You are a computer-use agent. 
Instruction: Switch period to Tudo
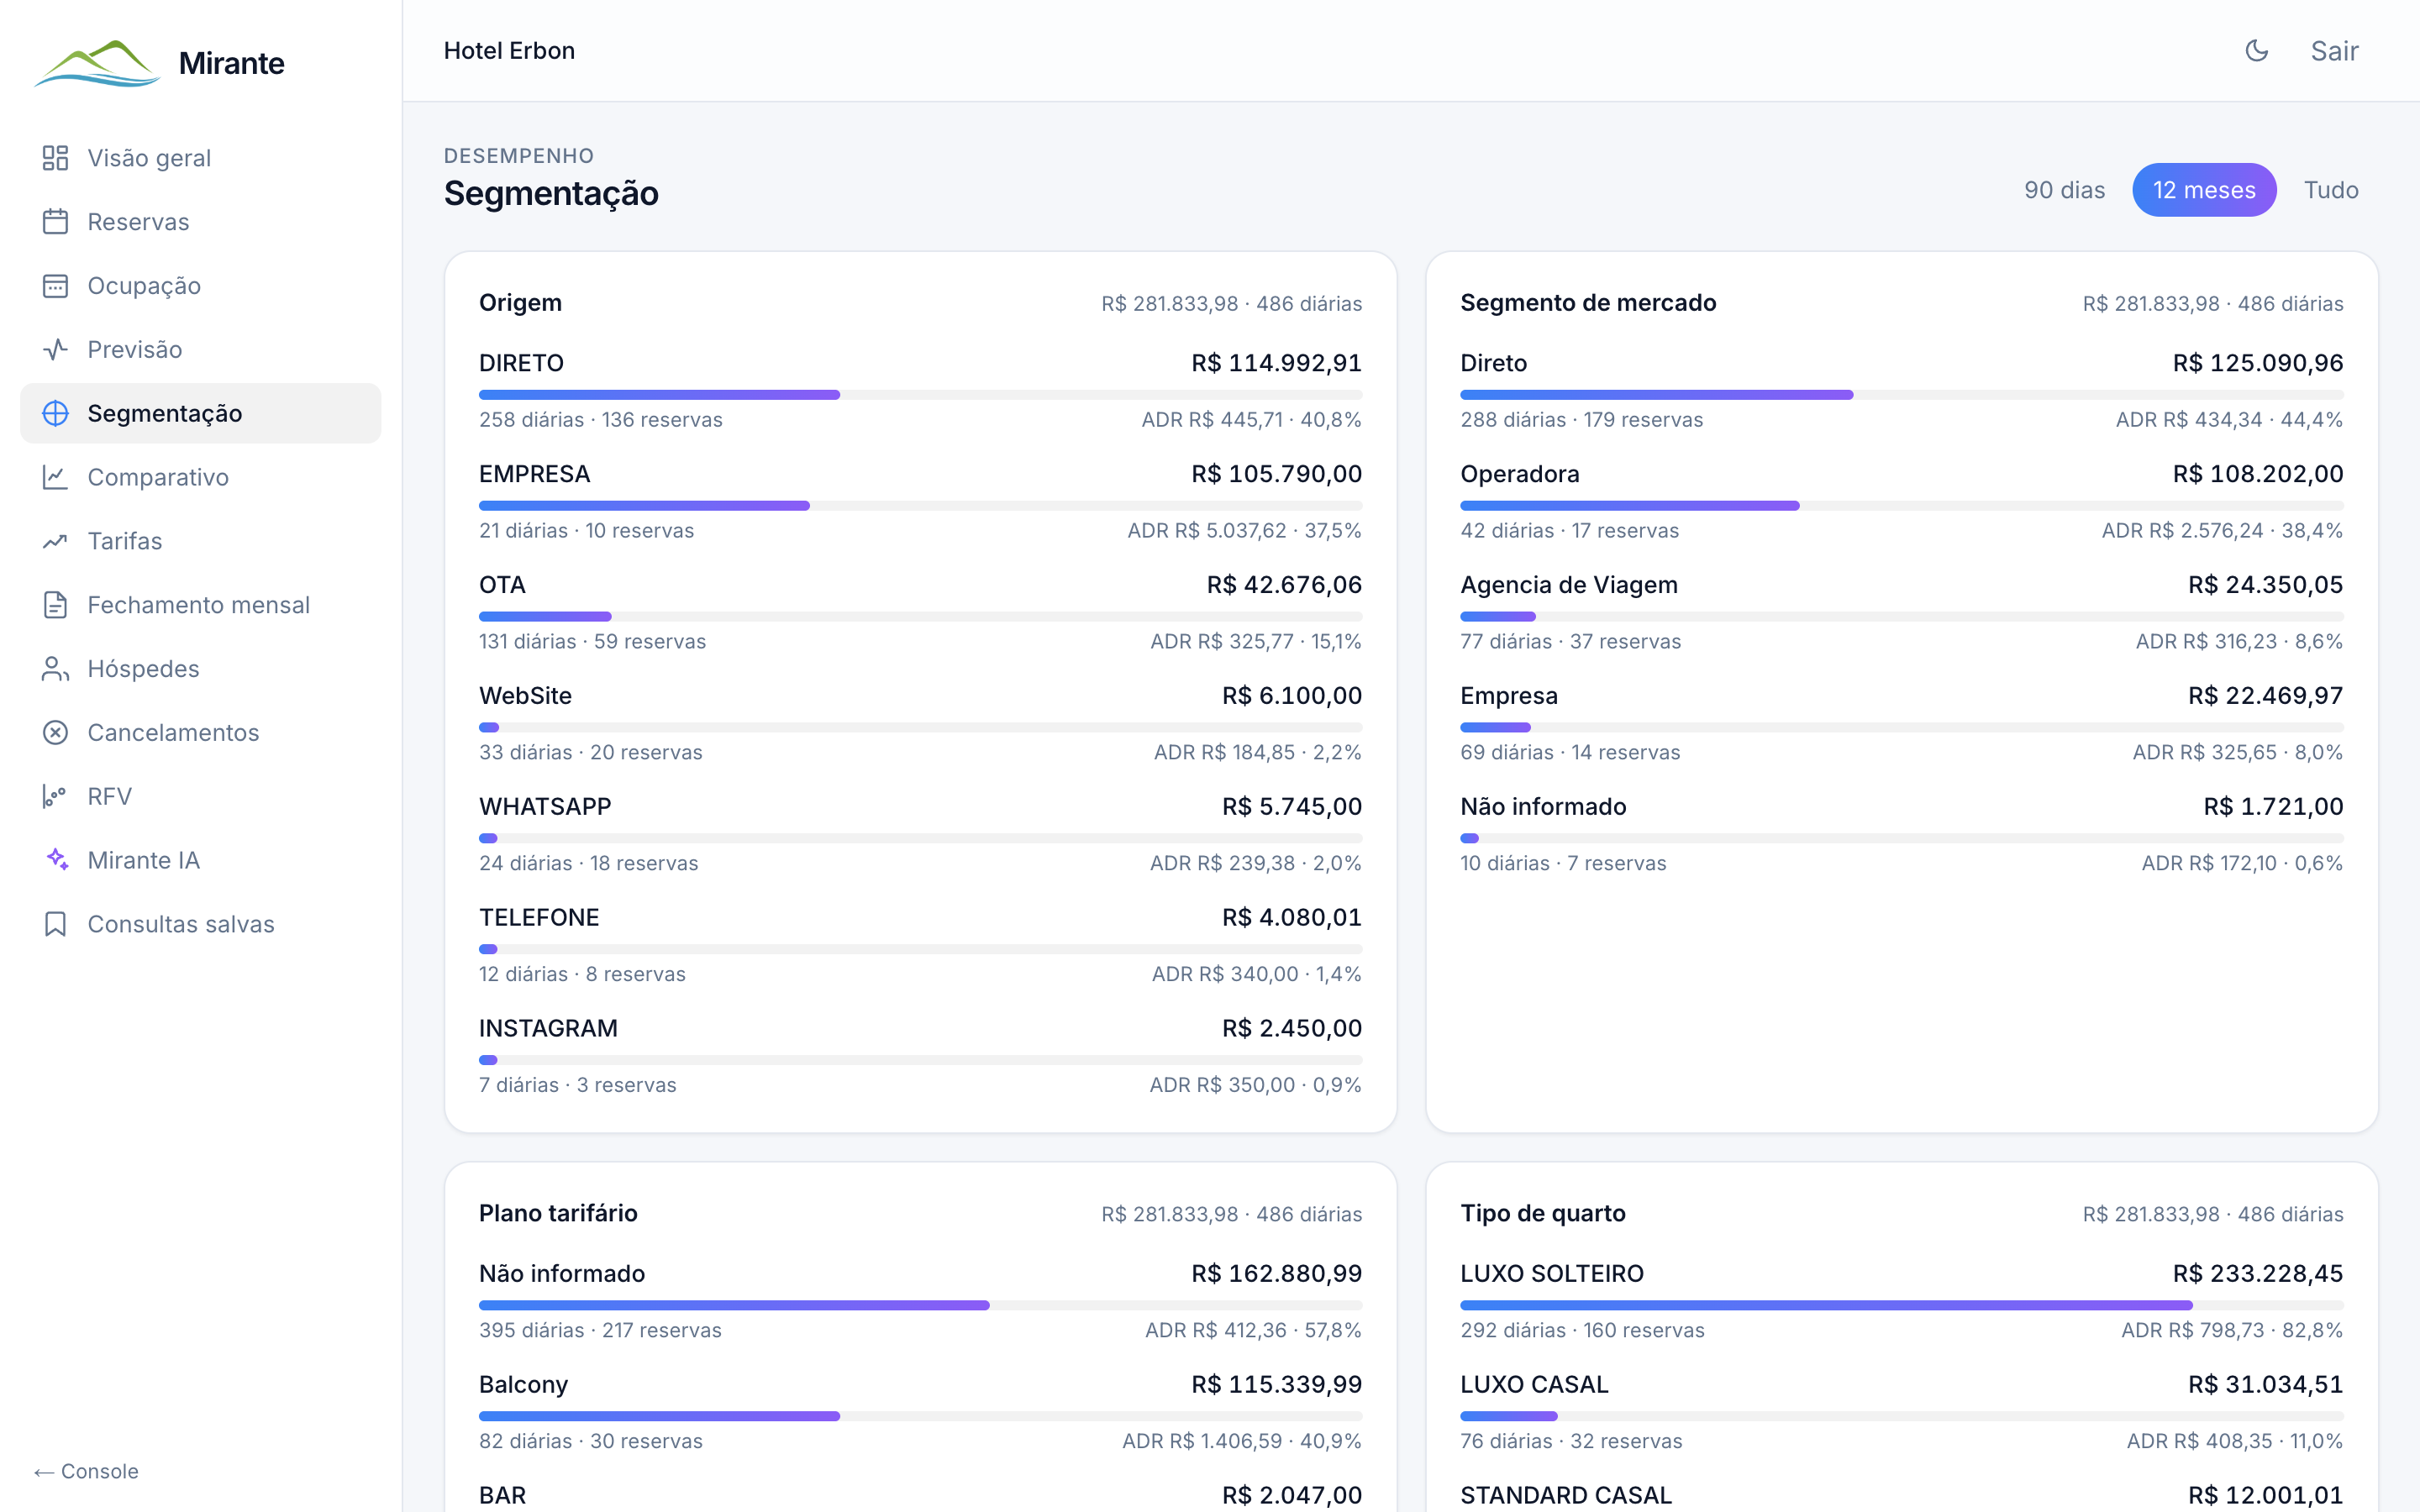(x=2331, y=190)
